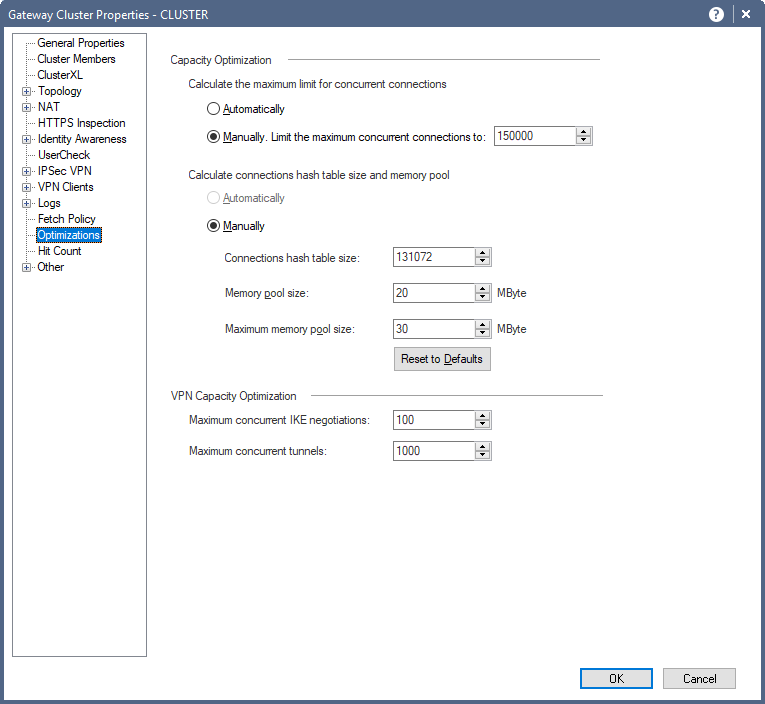This screenshot has height=704, width=765.
Task: Open Hit Count page
Action: (60, 251)
